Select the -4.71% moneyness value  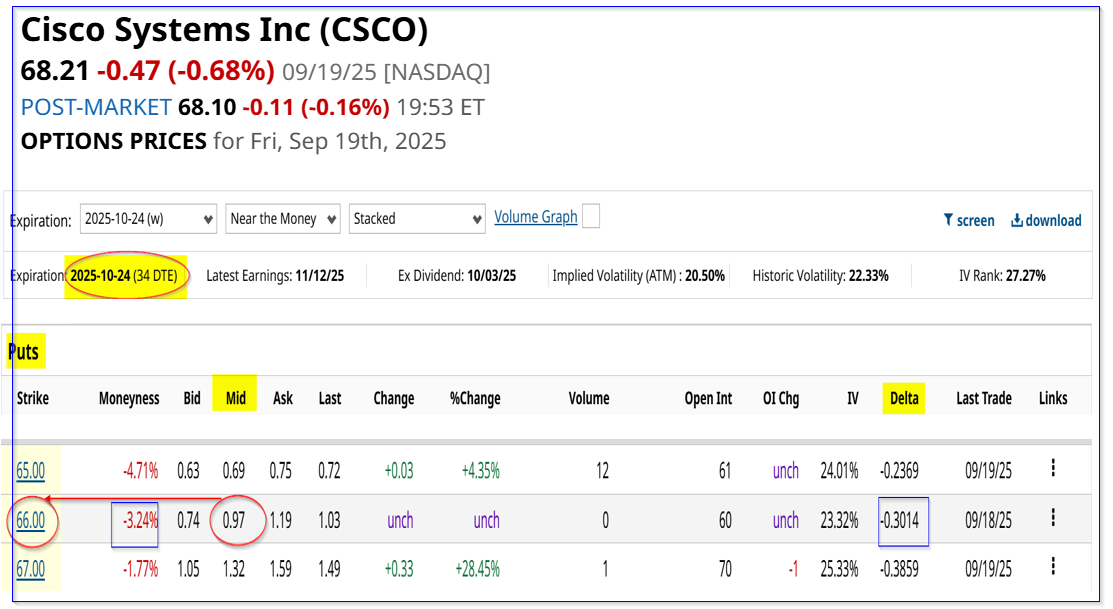(140, 471)
